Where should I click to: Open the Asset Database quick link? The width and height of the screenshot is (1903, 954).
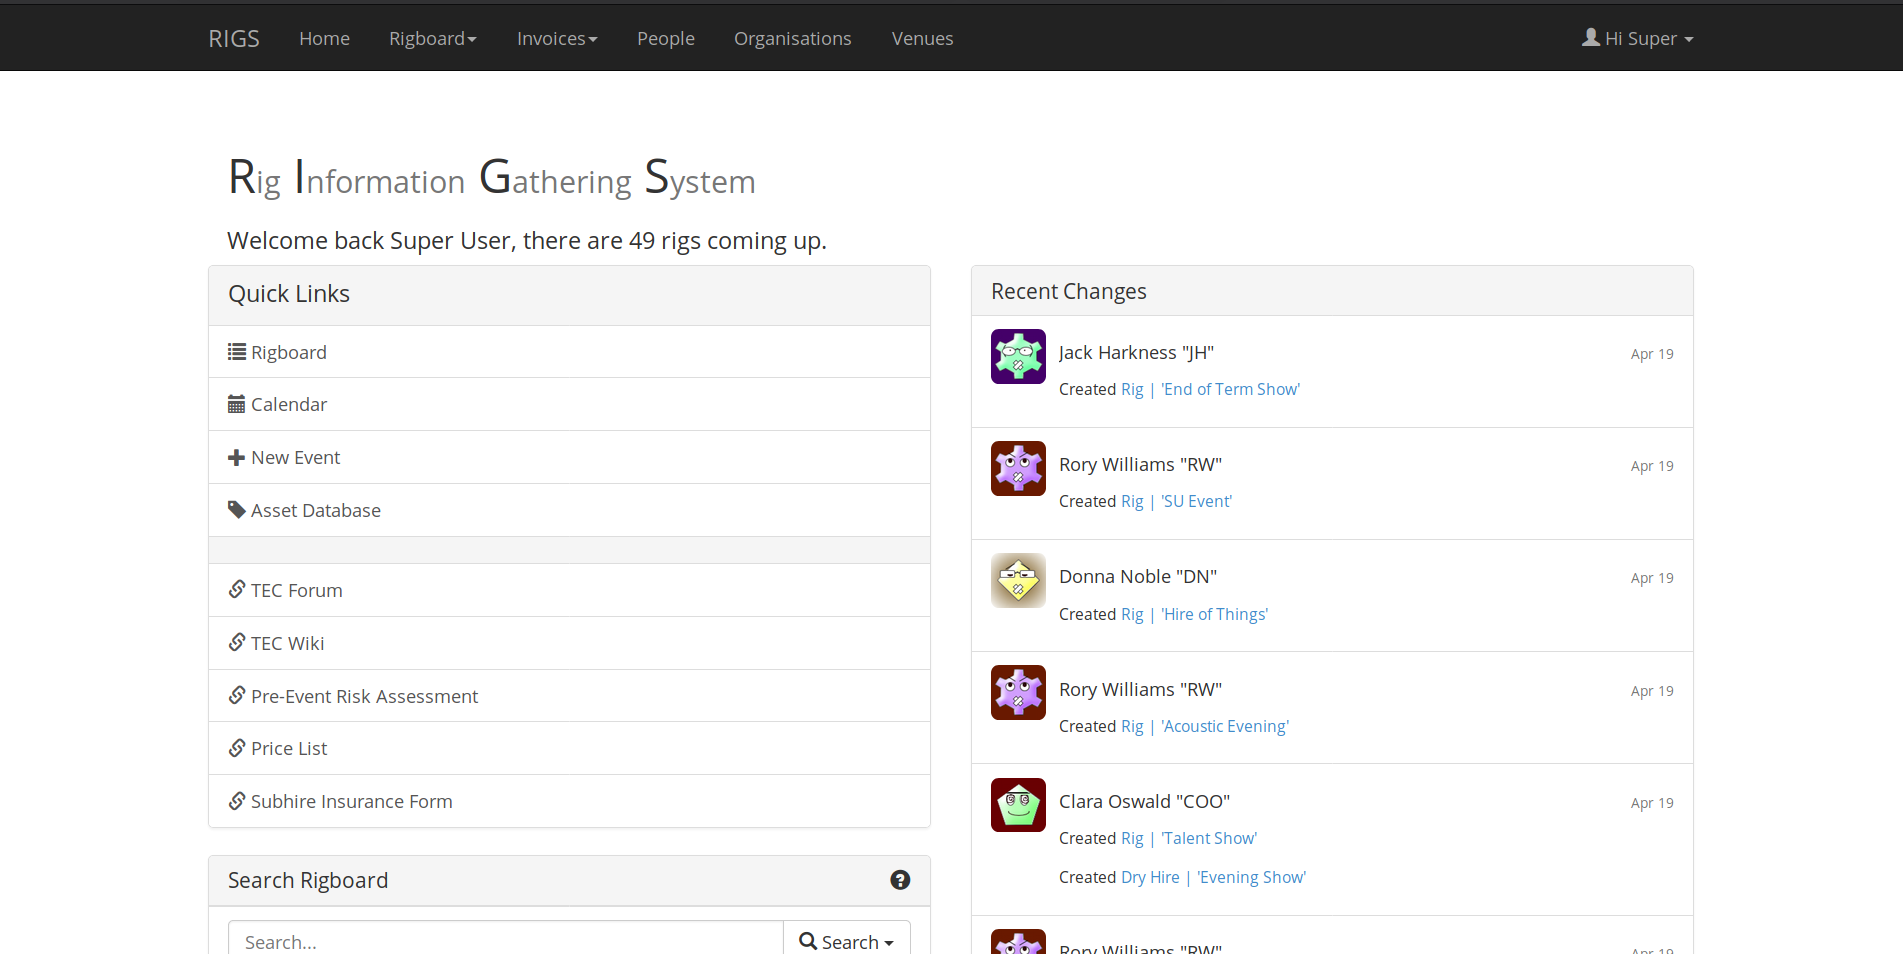click(315, 510)
